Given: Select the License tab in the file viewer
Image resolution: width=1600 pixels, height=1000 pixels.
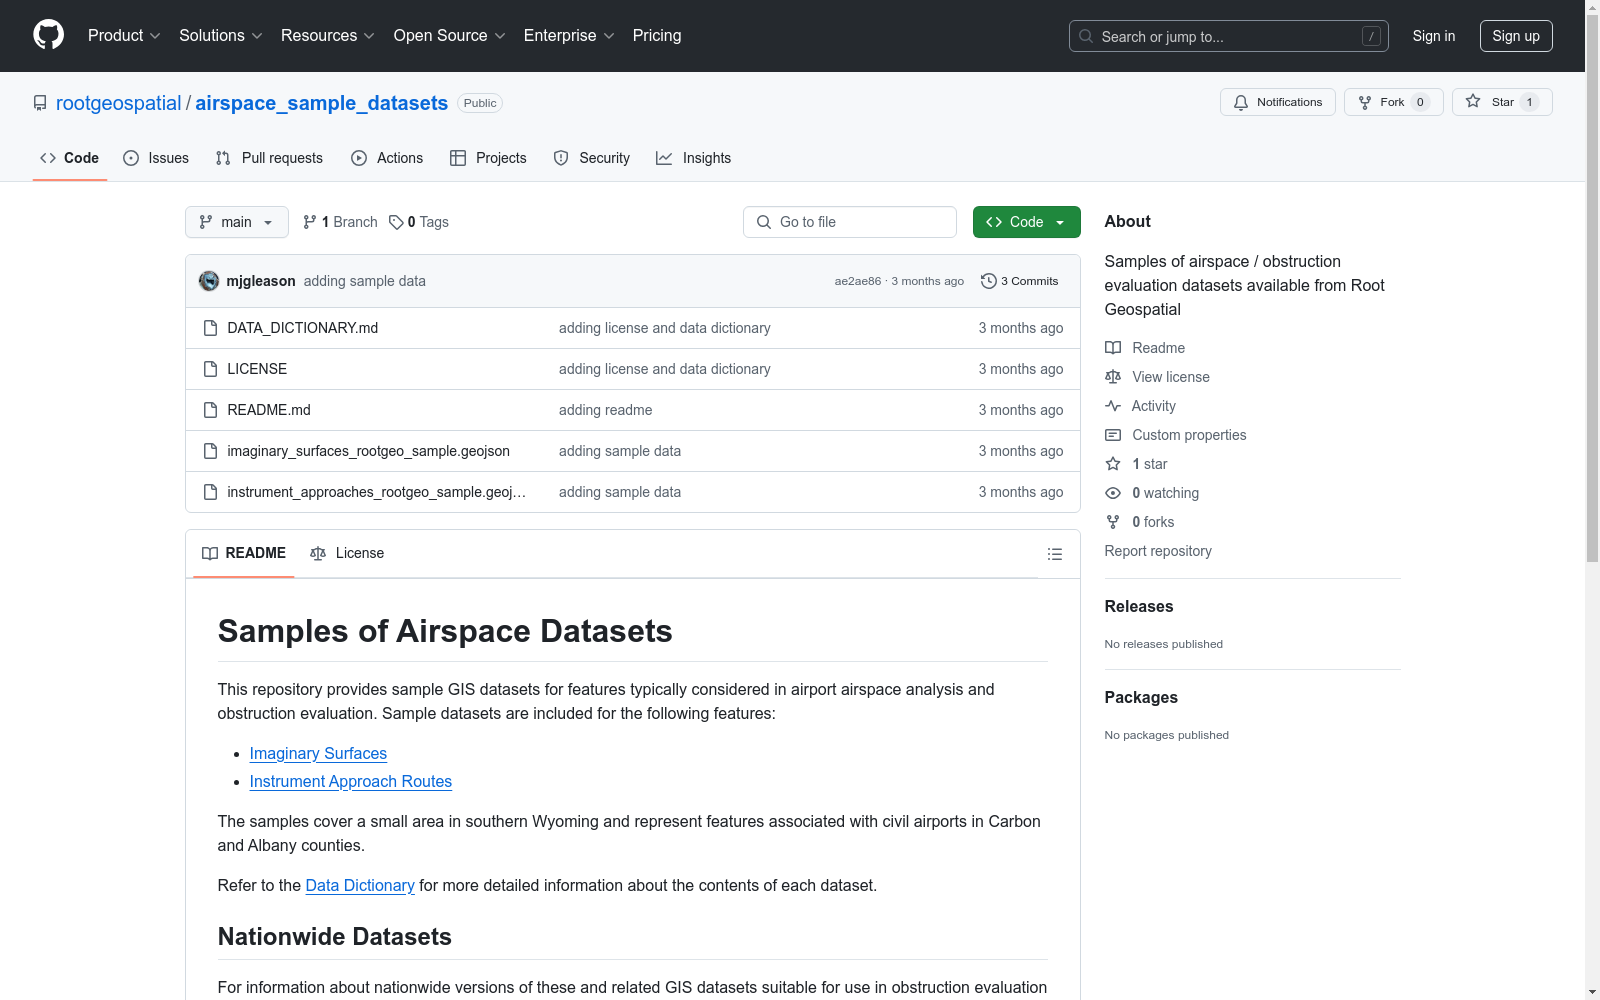Looking at the screenshot, I should click(347, 553).
